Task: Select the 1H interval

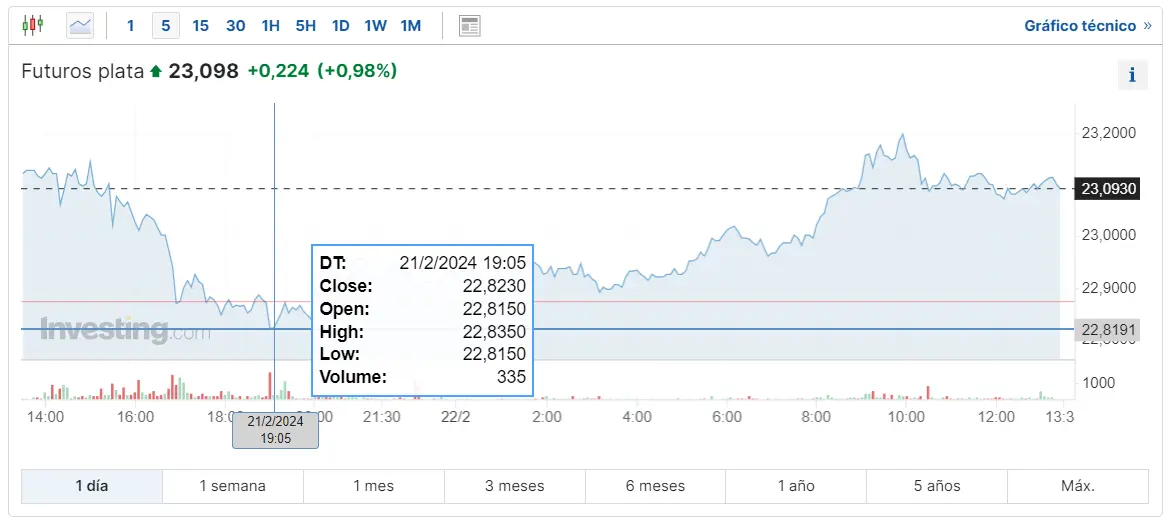Action: pos(271,26)
